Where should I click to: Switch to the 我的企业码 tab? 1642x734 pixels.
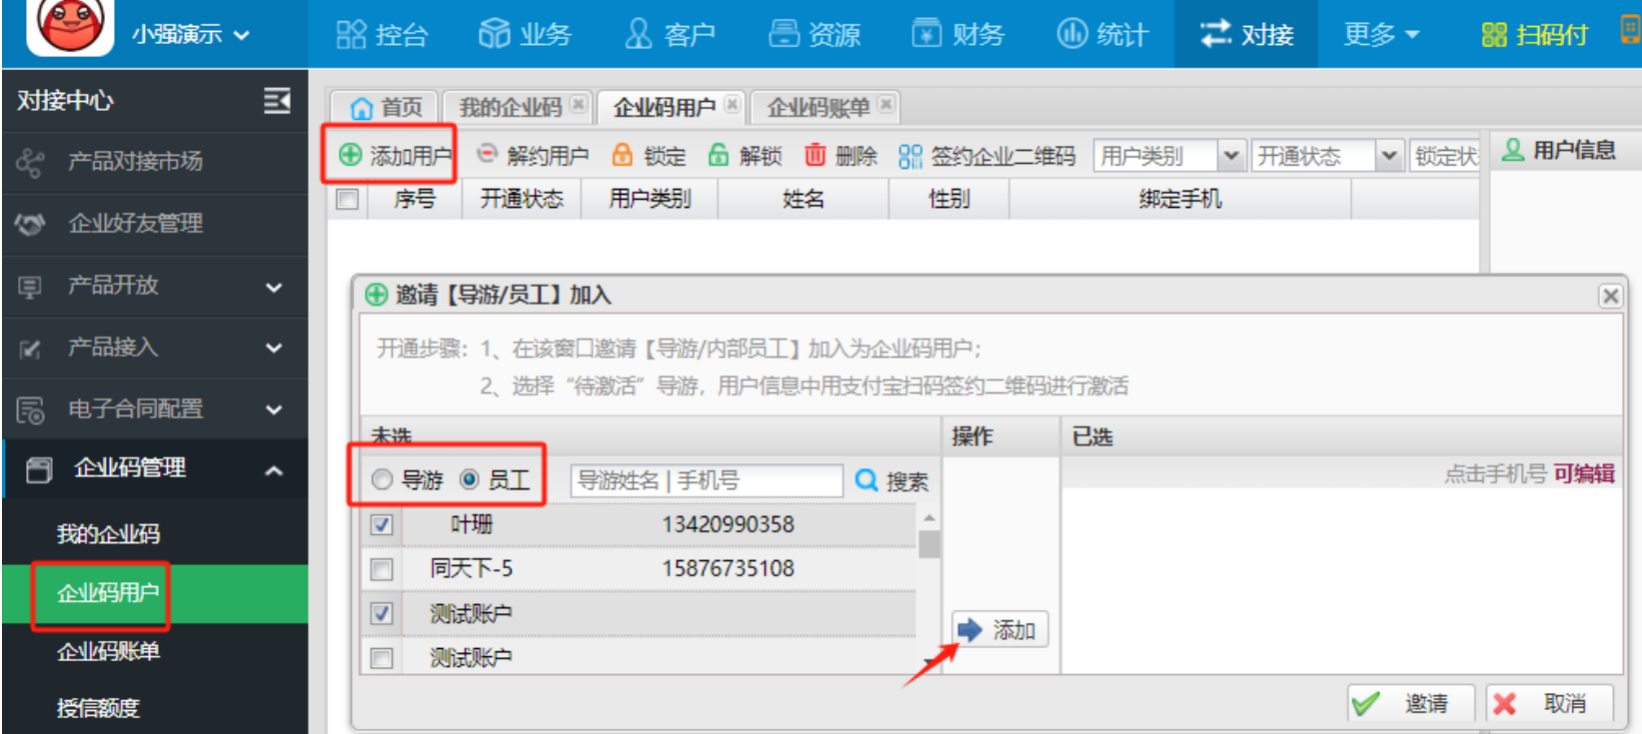coord(510,107)
